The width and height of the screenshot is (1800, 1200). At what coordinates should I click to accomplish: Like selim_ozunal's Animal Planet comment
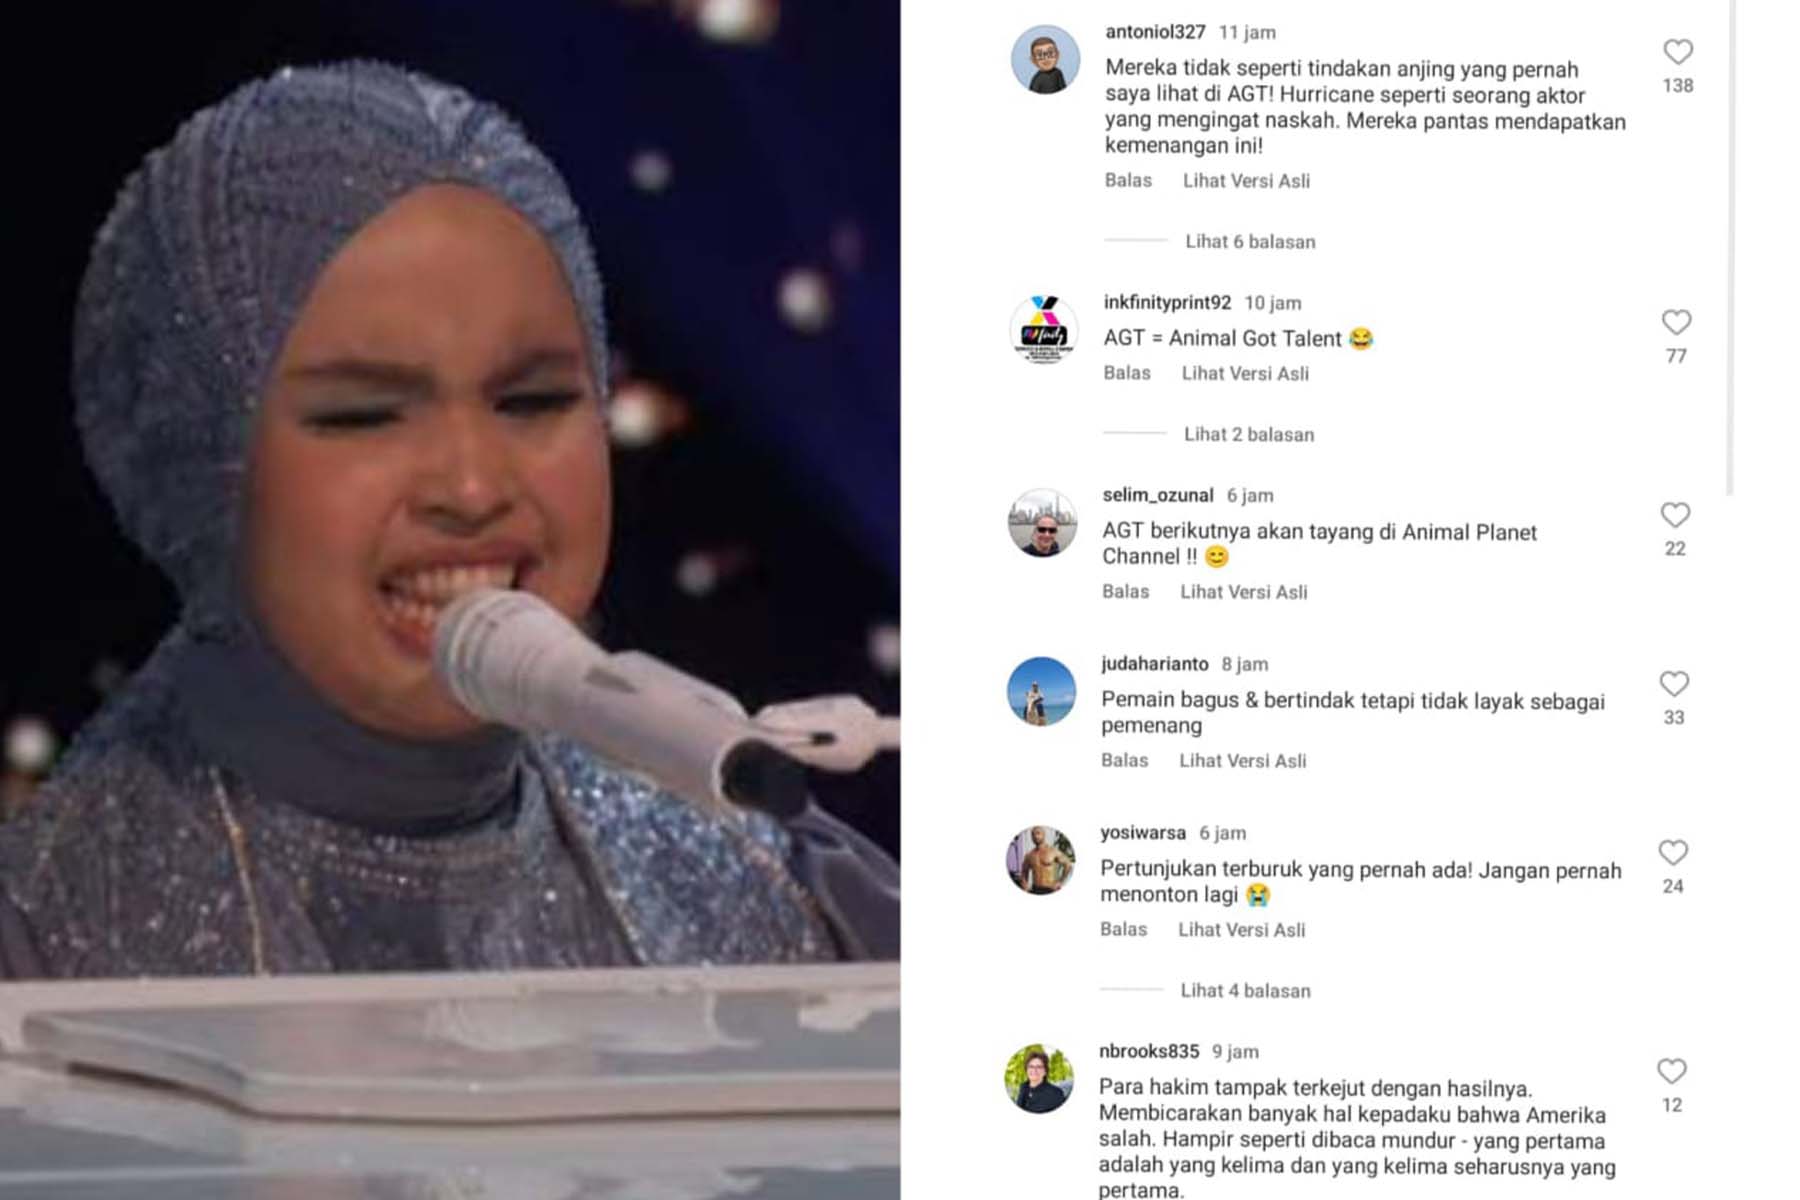click(1676, 515)
